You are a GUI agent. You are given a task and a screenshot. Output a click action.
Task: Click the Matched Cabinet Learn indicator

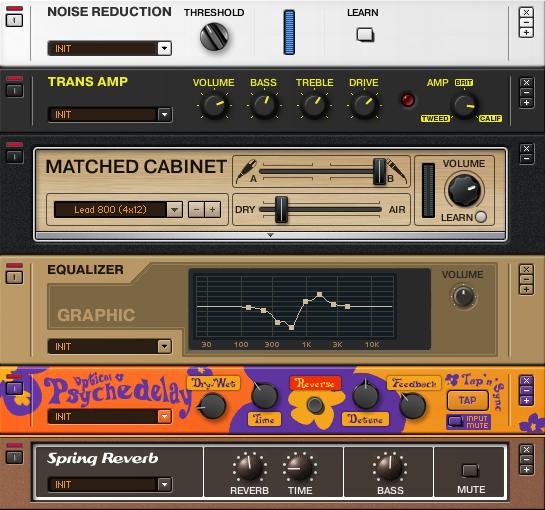coord(481,217)
